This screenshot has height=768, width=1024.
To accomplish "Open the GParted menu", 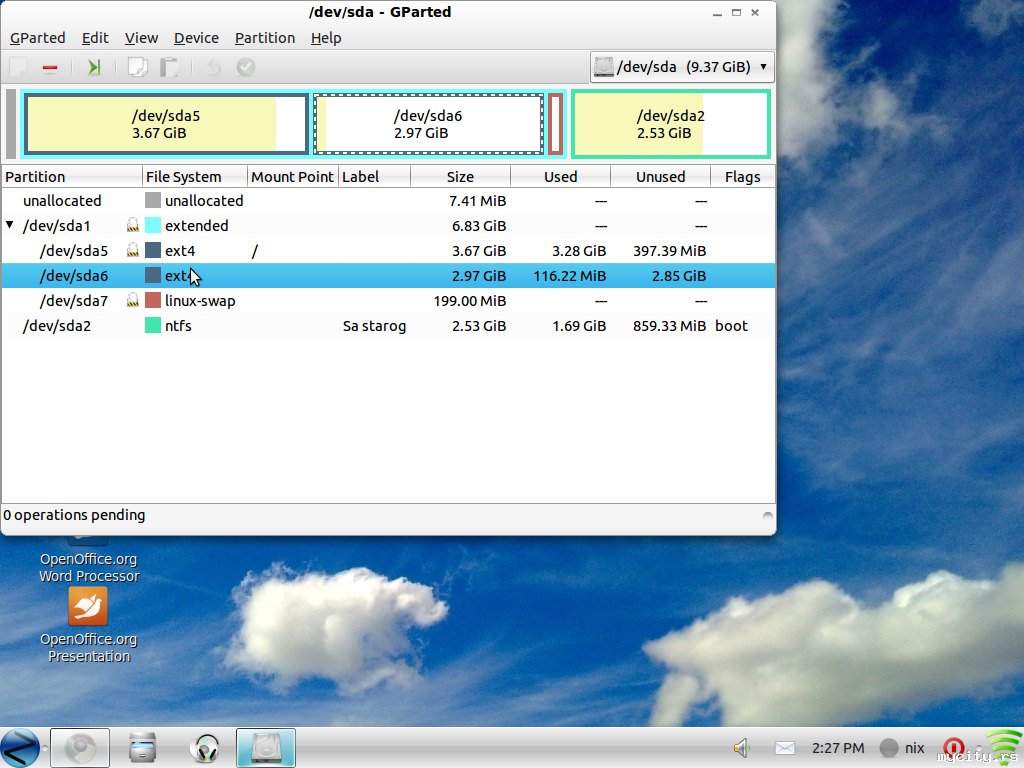I will [37, 38].
